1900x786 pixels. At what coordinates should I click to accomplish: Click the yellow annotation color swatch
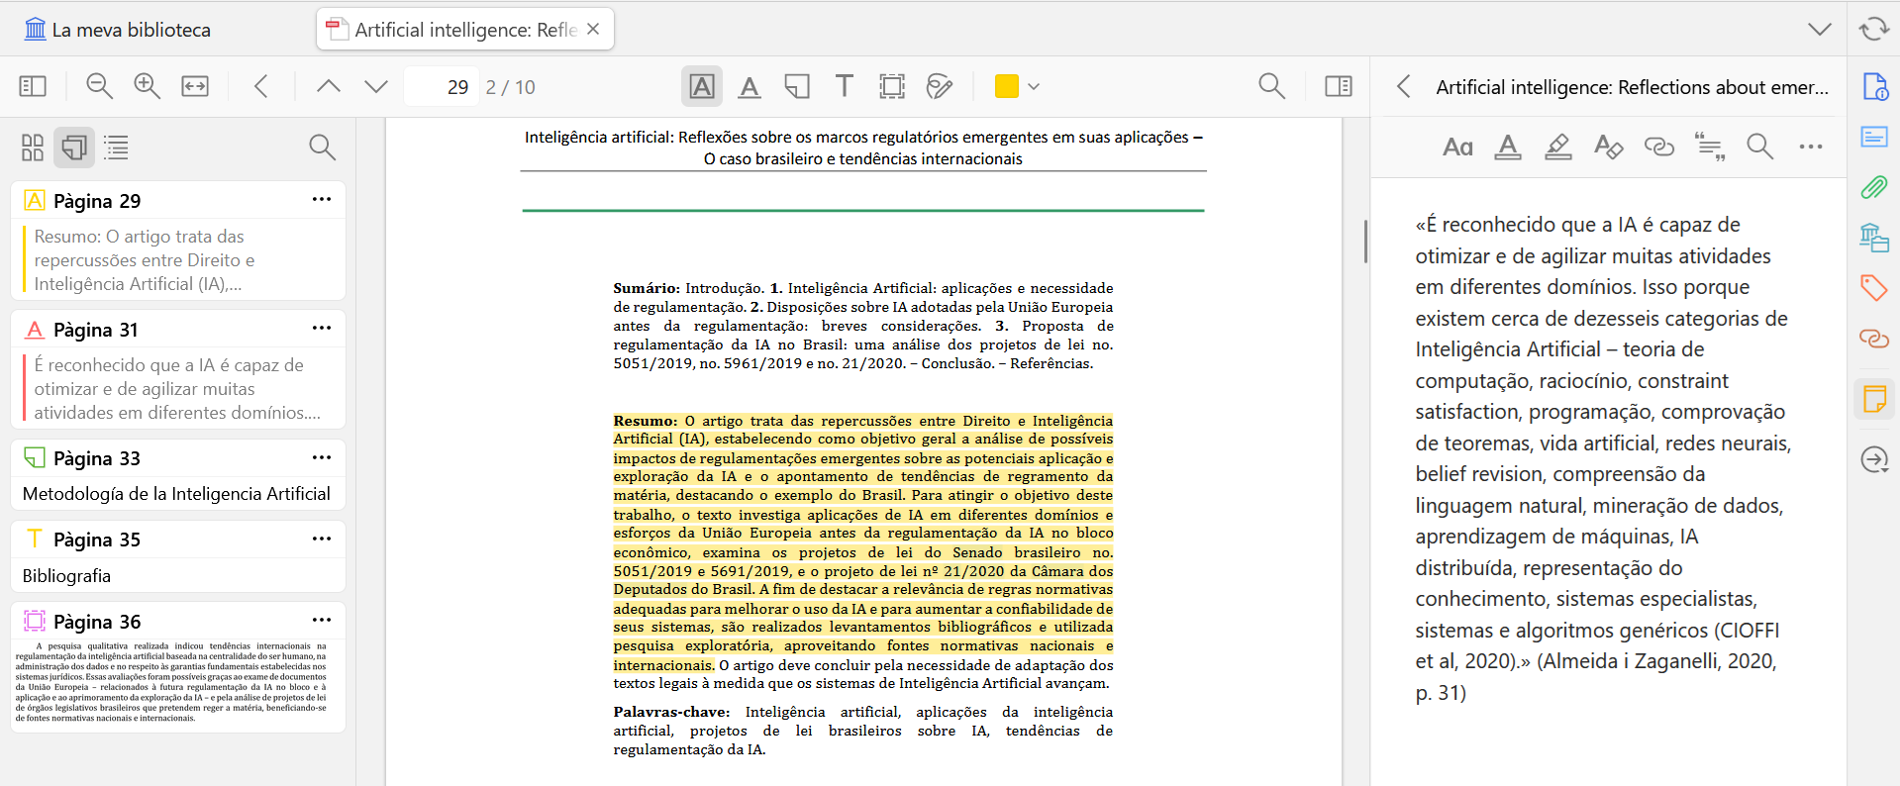click(x=1007, y=86)
